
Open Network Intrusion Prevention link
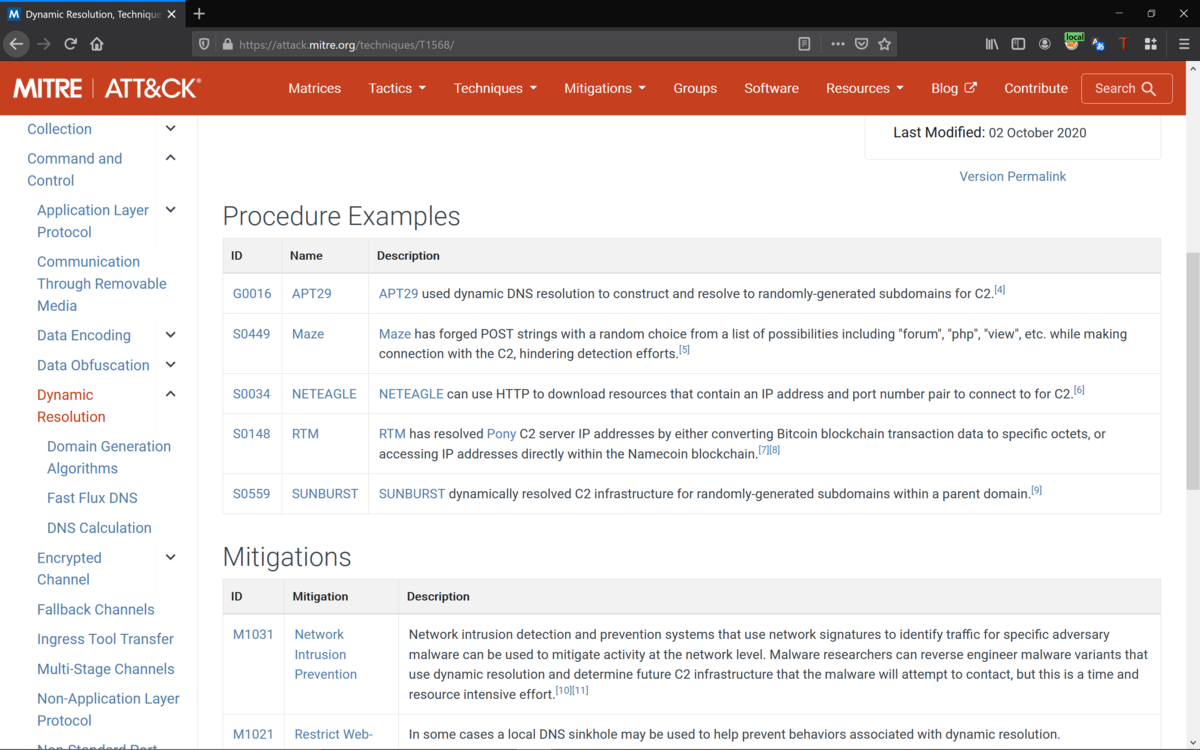click(x=326, y=654)
